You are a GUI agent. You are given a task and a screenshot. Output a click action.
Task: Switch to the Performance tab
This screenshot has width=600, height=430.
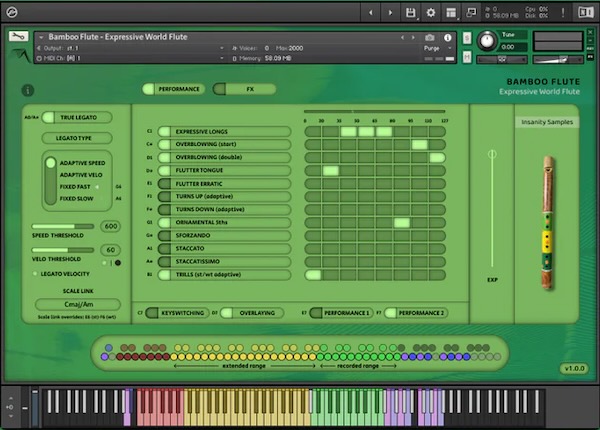coord(173,89)
